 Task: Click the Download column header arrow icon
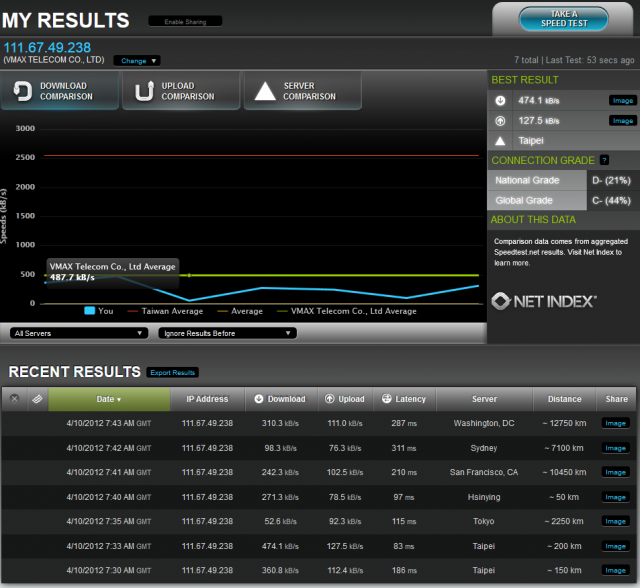pos(259,399)
